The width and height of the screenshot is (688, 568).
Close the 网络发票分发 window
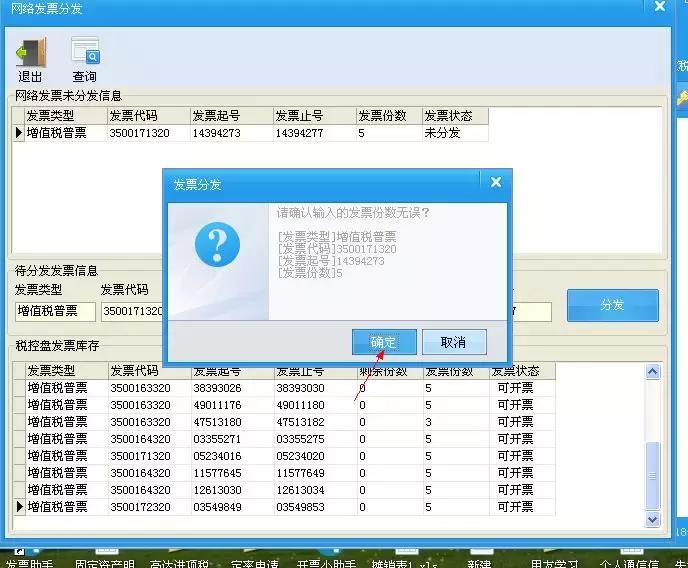(x=660, y=6)
